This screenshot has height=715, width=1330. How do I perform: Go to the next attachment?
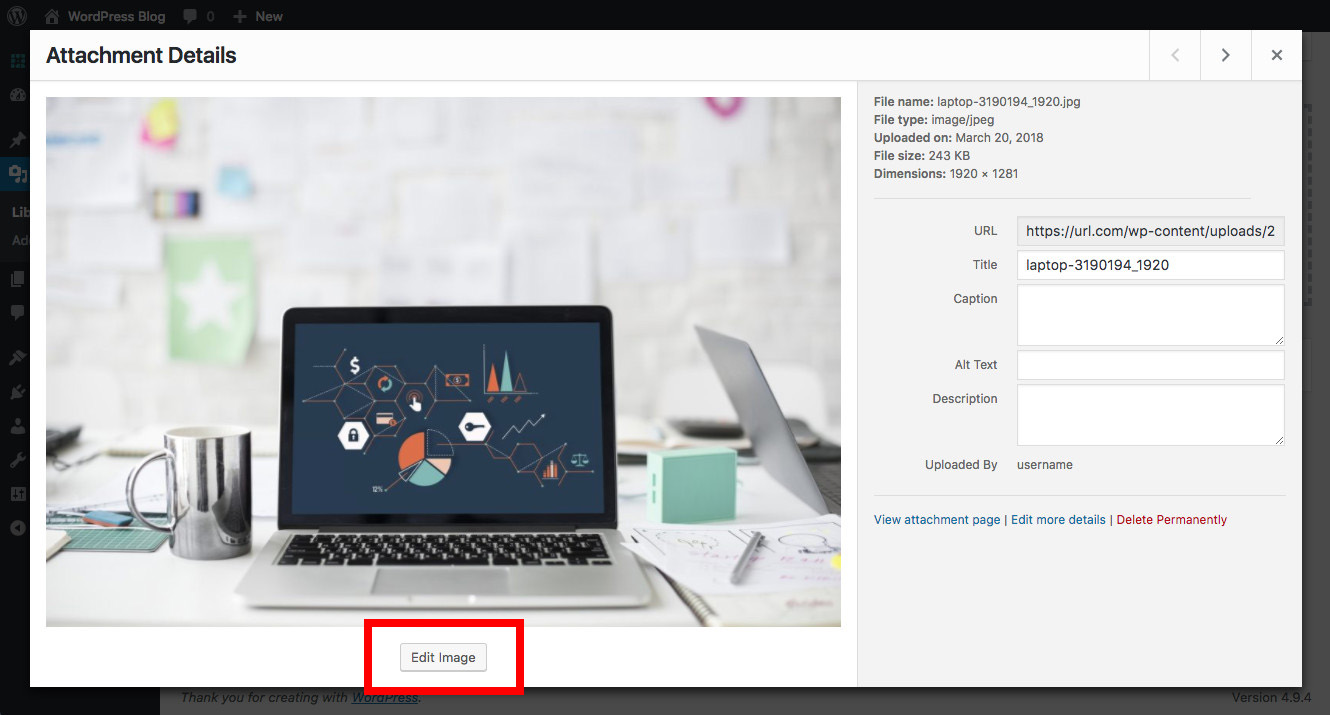click(x=1226, y=56)
